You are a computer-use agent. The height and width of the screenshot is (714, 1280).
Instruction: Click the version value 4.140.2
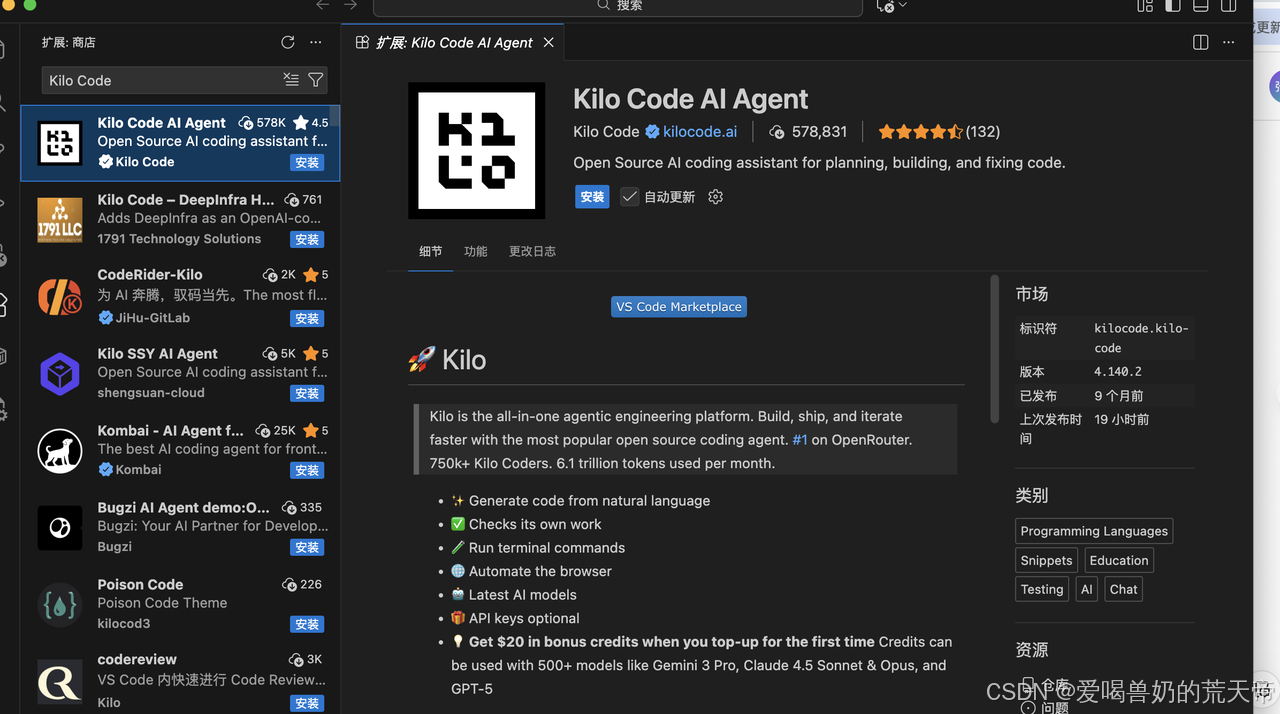click(x=1118, y=371)
